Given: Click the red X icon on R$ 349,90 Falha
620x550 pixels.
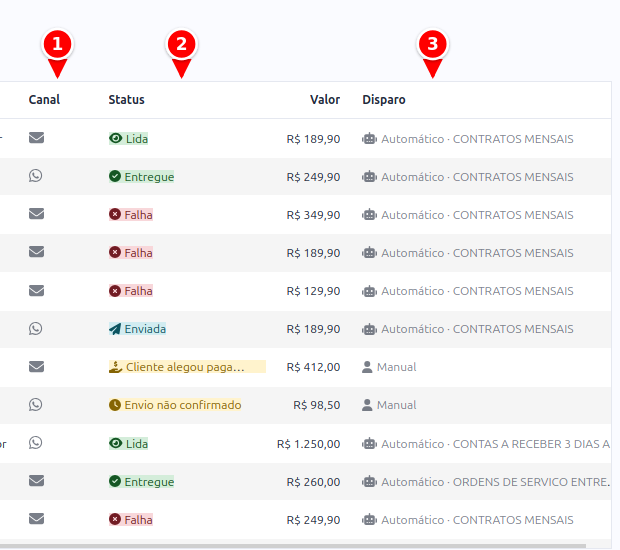Looking at the screenshot, I should (115, 214).
